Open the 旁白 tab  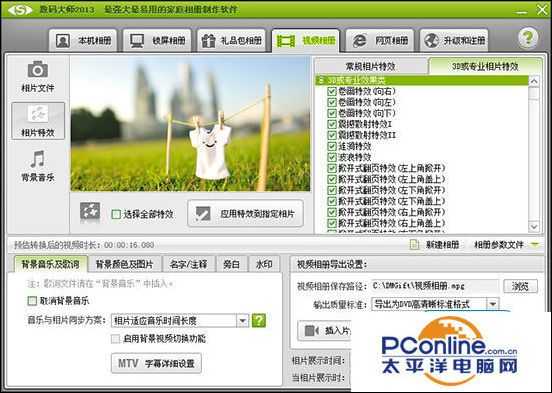click(231, 264)
